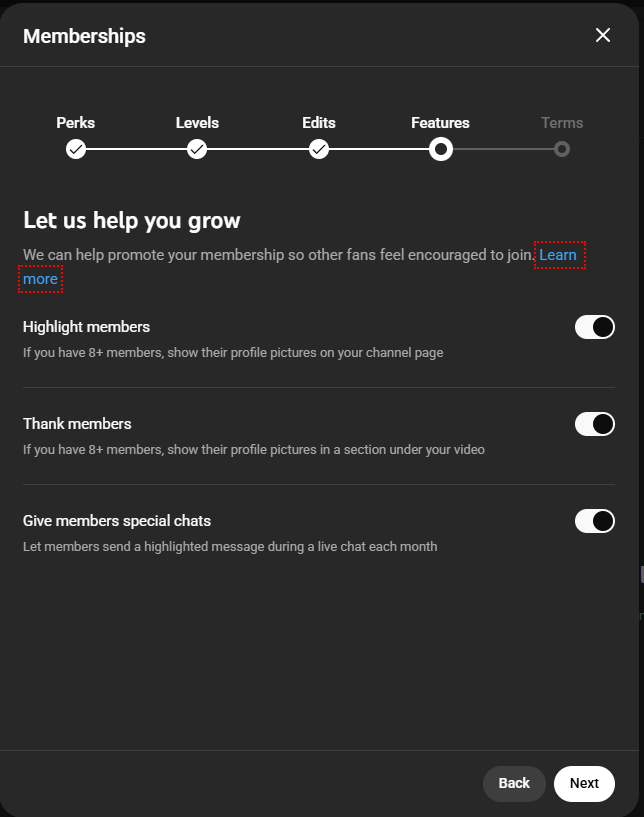
Task: Select the Perks step label text
Action: (x=76, y=122)
